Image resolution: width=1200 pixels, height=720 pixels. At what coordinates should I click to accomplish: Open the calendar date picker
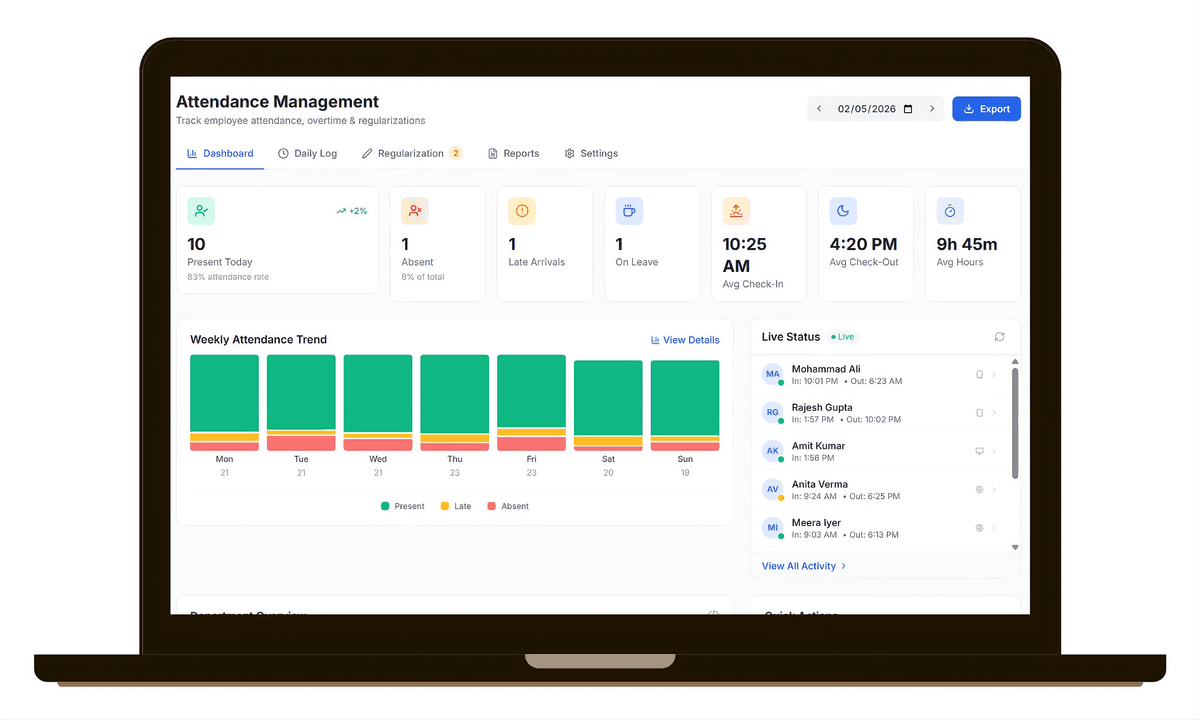[908, 108]
